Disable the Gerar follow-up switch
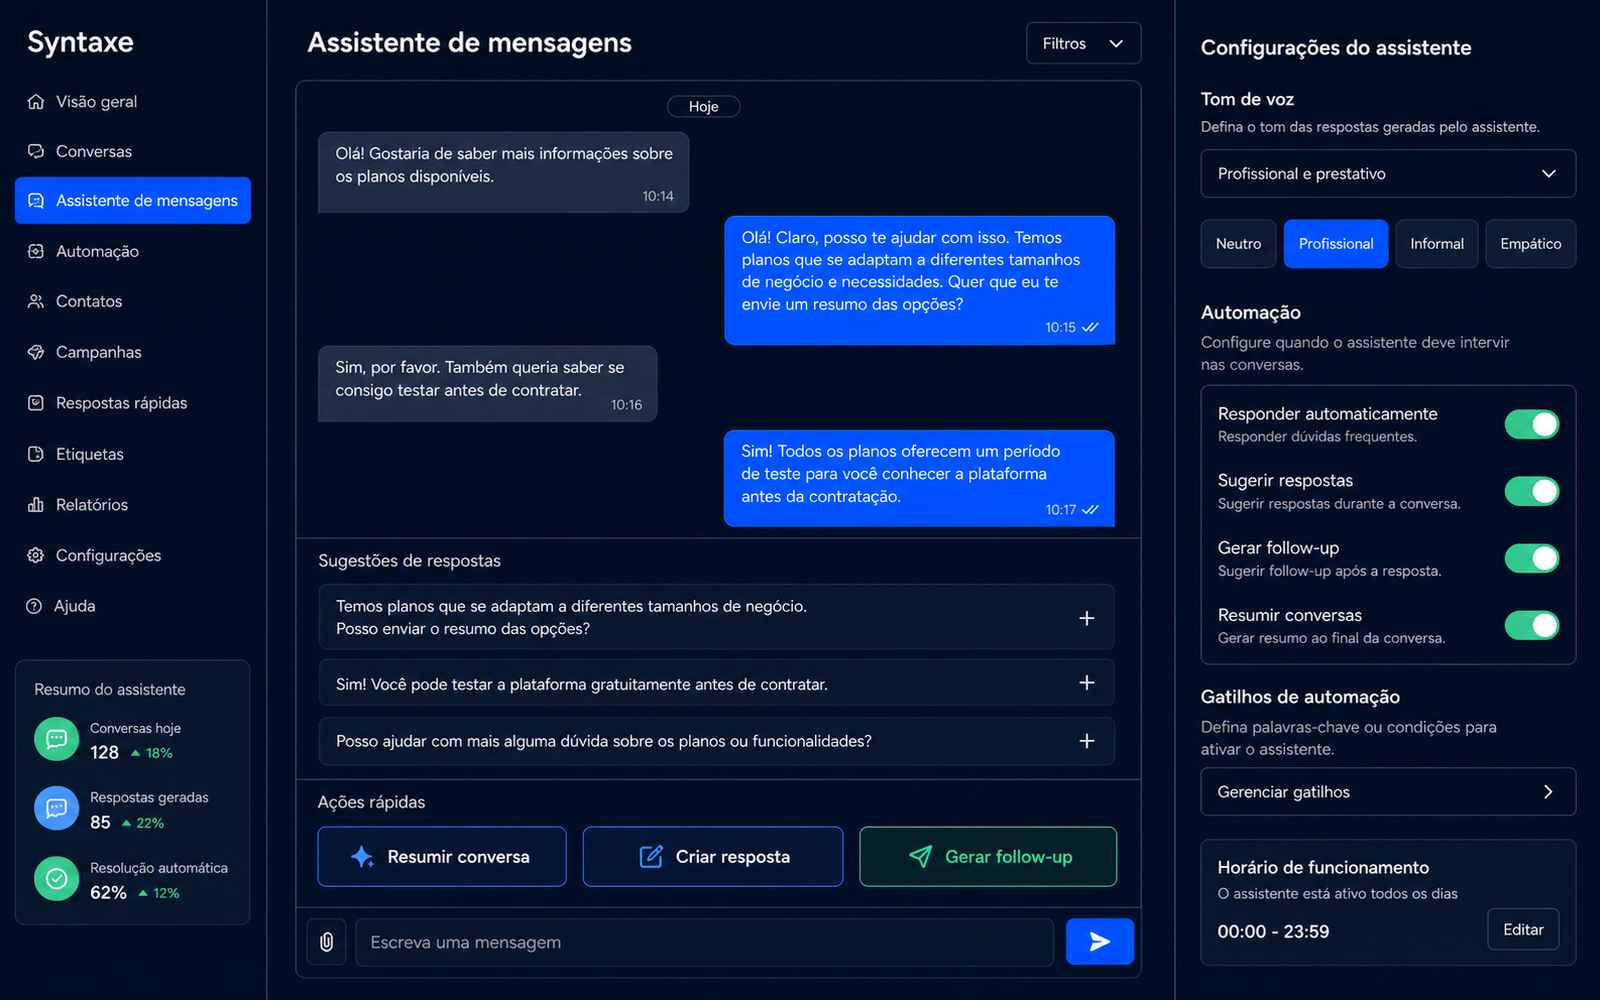This screenshot has height=1000, width=1600. click(1532, 558)
